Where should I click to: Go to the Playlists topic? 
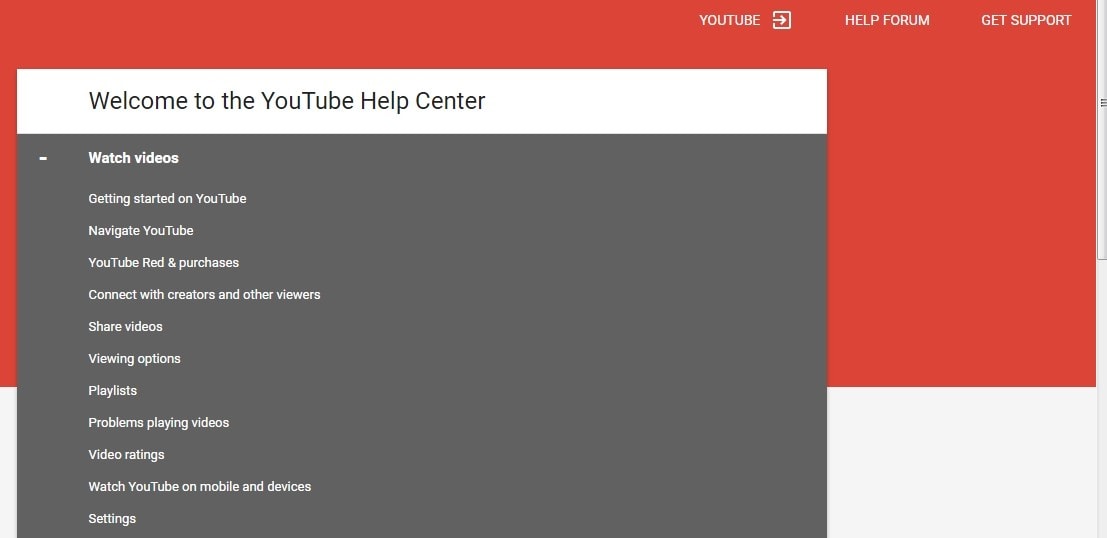click(112, 390)
